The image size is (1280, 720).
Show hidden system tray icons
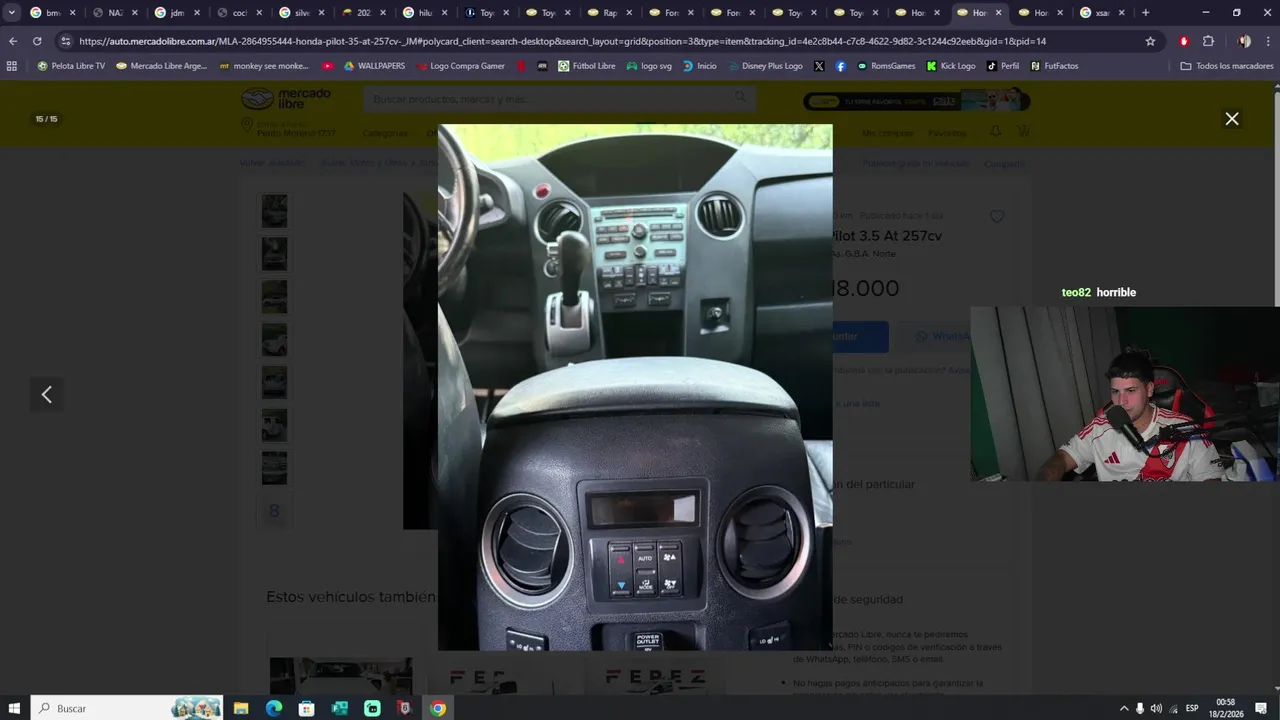pos(1124,708)
